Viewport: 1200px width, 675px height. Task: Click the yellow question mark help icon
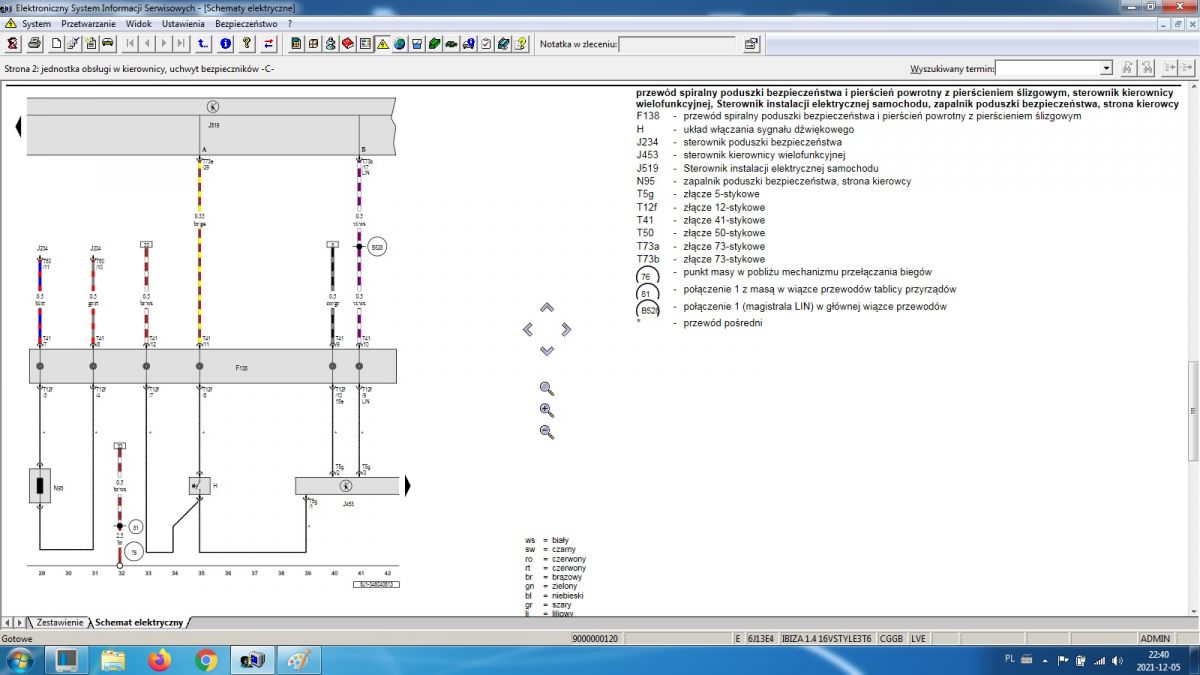(246, 44)
